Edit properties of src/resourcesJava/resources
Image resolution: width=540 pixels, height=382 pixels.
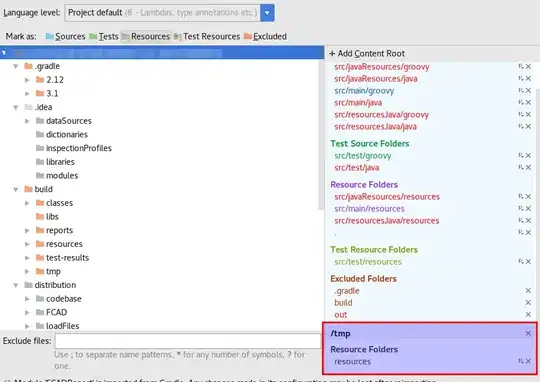point(521,220)
